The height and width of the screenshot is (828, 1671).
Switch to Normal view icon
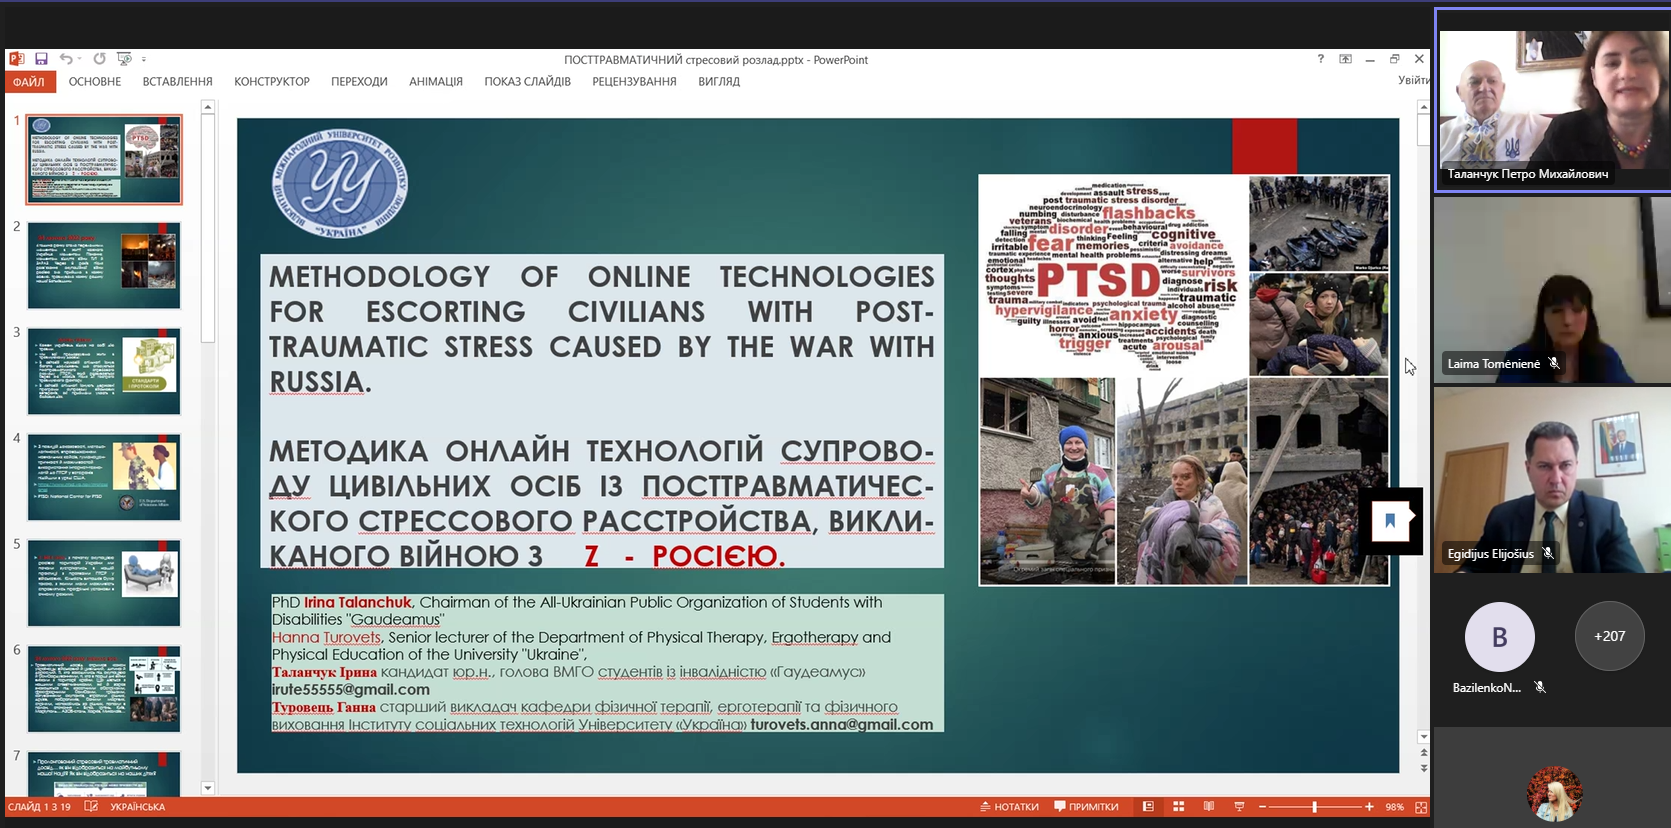(1148, 807)
